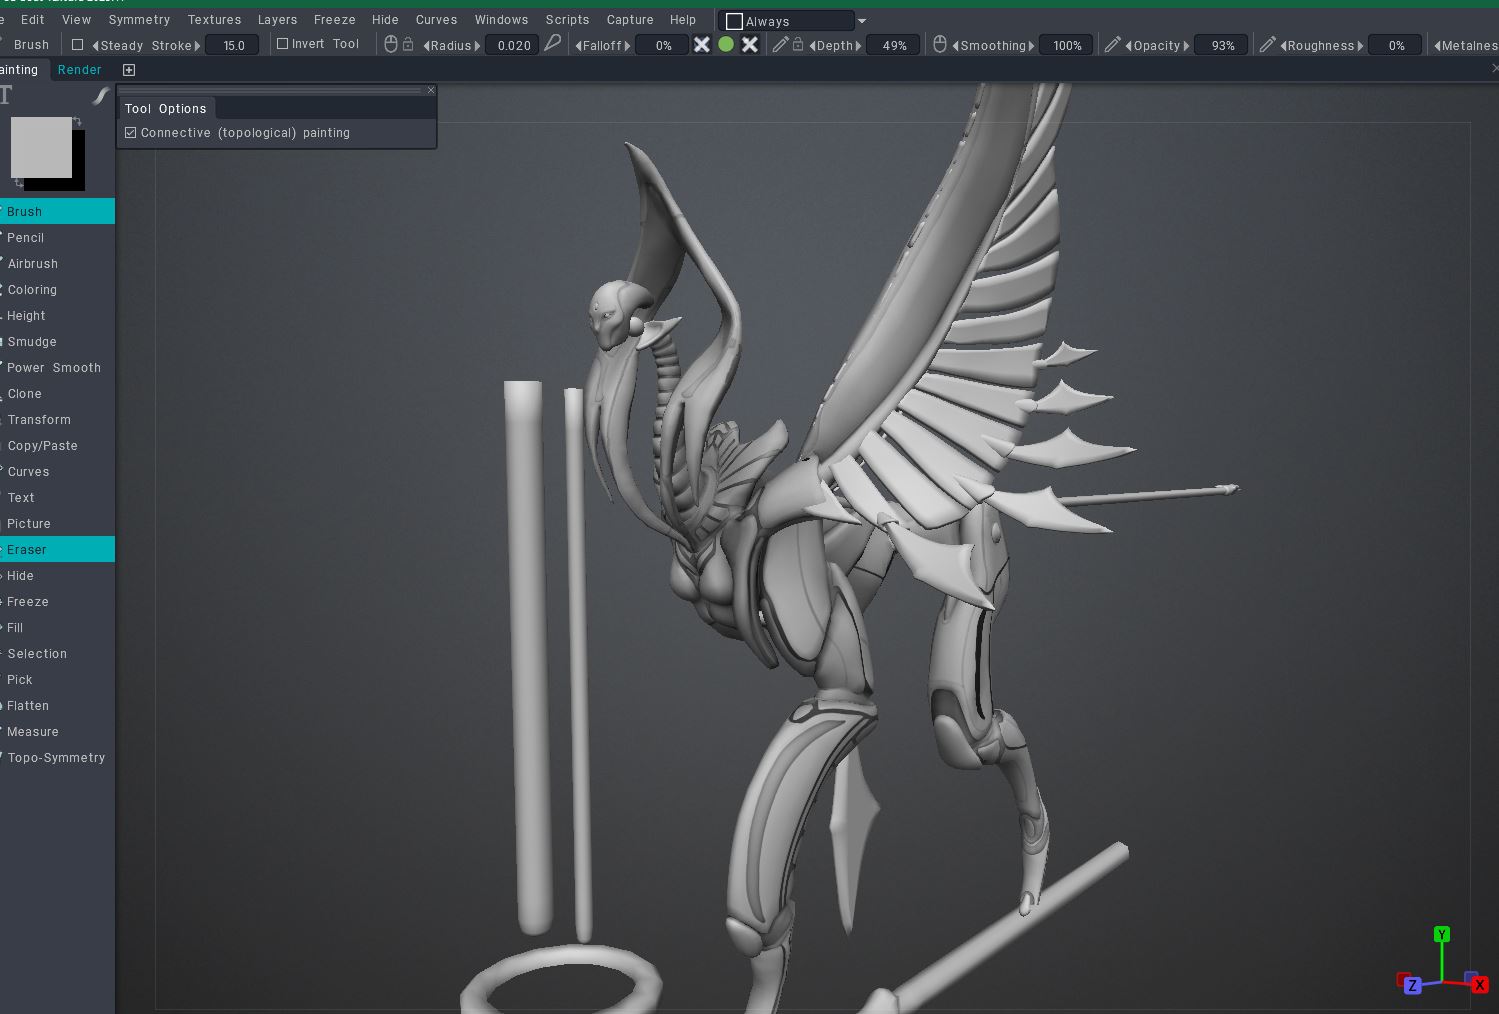Select the Smudge tool
The width and height of the screenshot is (1499, 1014).
[x=32, y=342]
